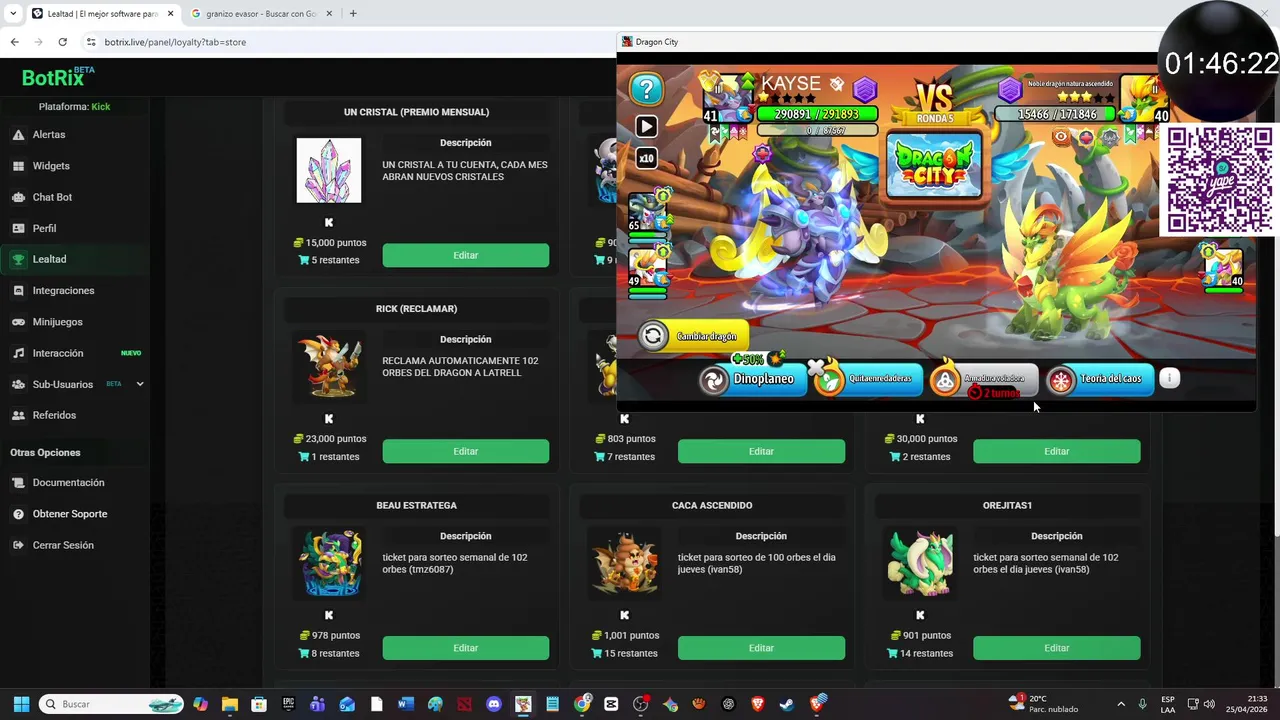Viewport: 1280px width, 720px height.
Task: Open Widgets in the sidebar
Action: pyautogui.click(x=75, y=166)
